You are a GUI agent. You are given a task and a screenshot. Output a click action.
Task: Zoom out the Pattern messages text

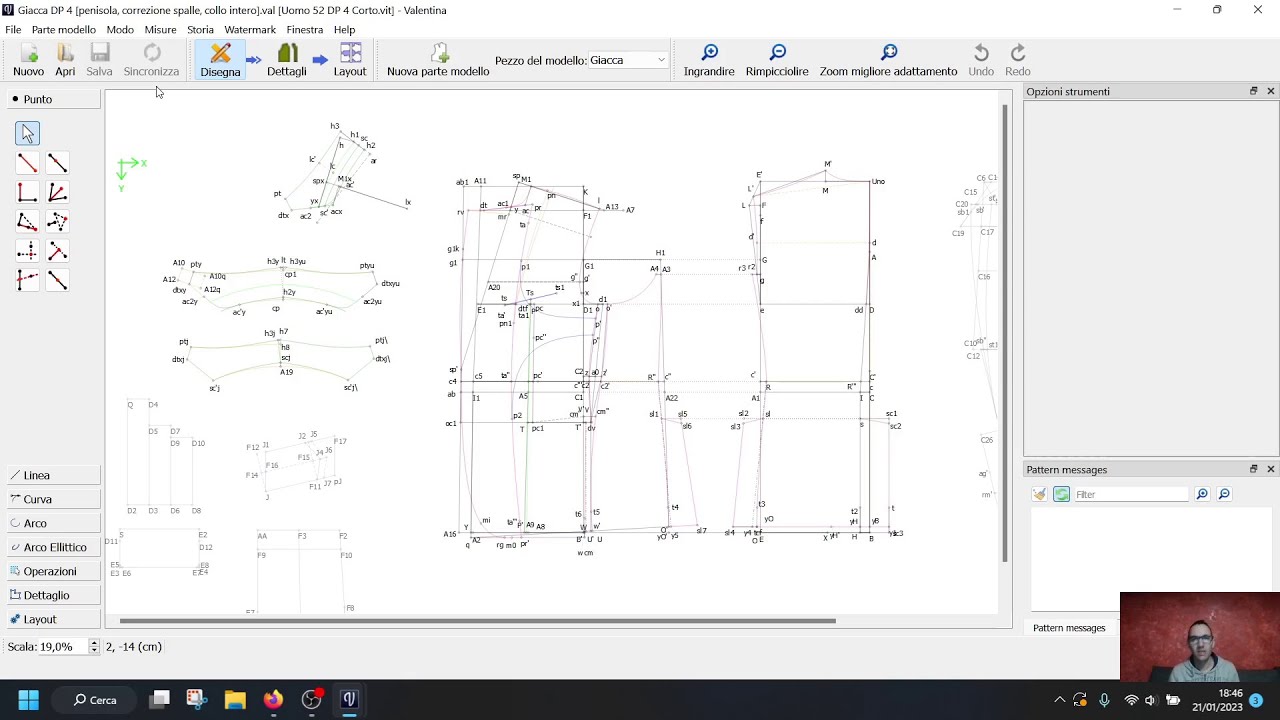(x=1224, y=494)
